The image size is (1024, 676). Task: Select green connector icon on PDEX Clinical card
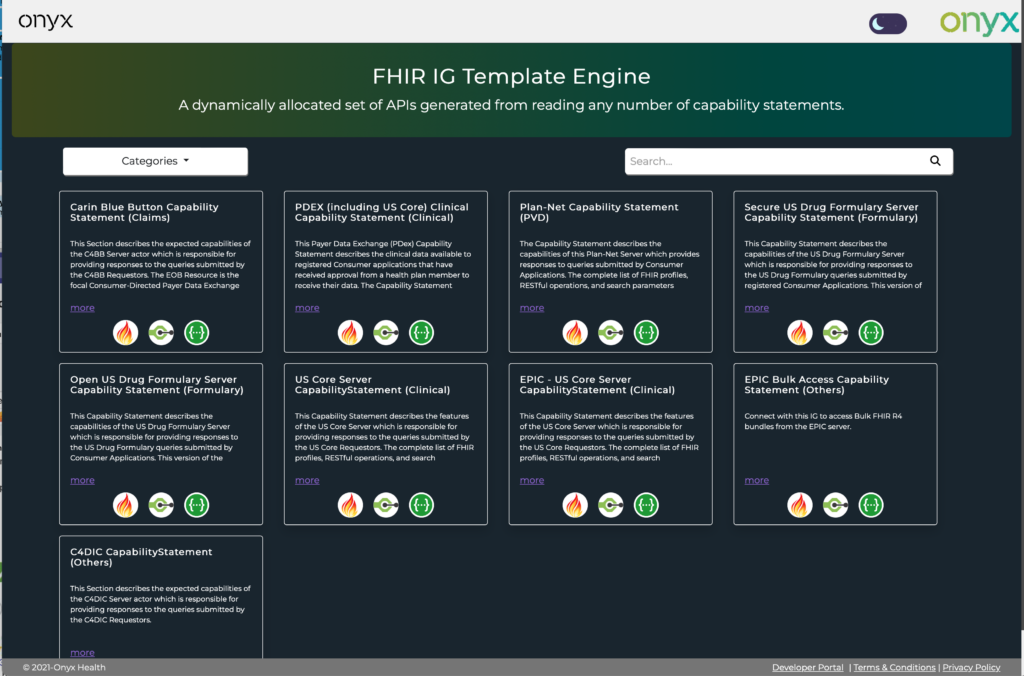pyautogui.click(x=386, y=332)
